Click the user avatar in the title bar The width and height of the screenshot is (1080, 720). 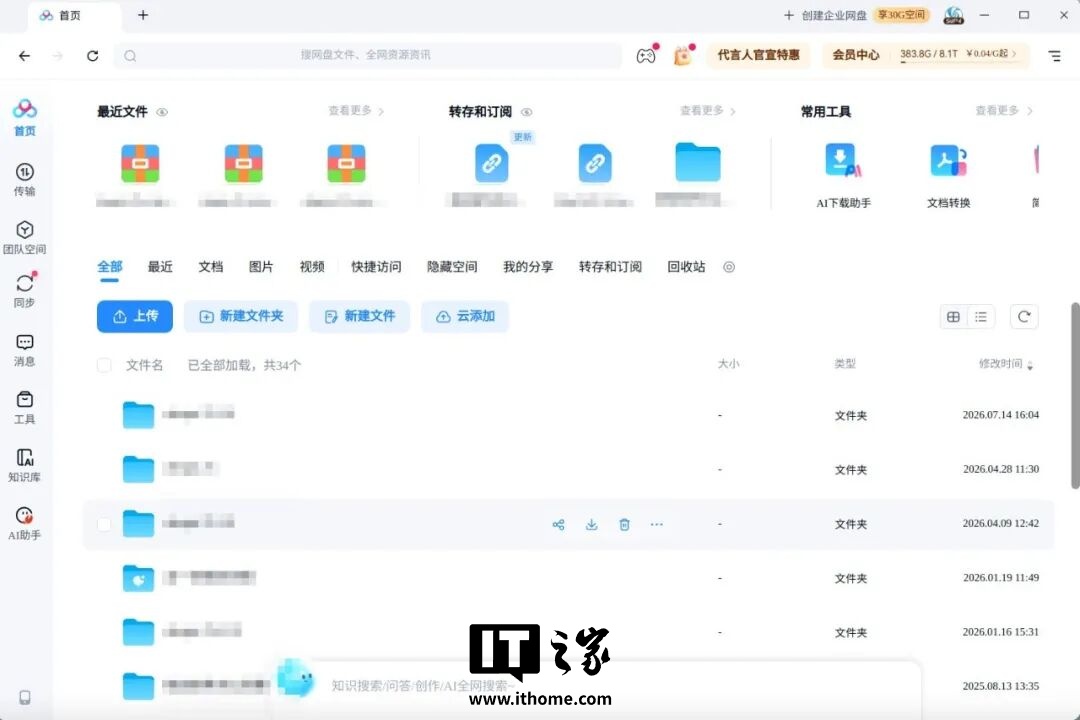coord(953,15)
